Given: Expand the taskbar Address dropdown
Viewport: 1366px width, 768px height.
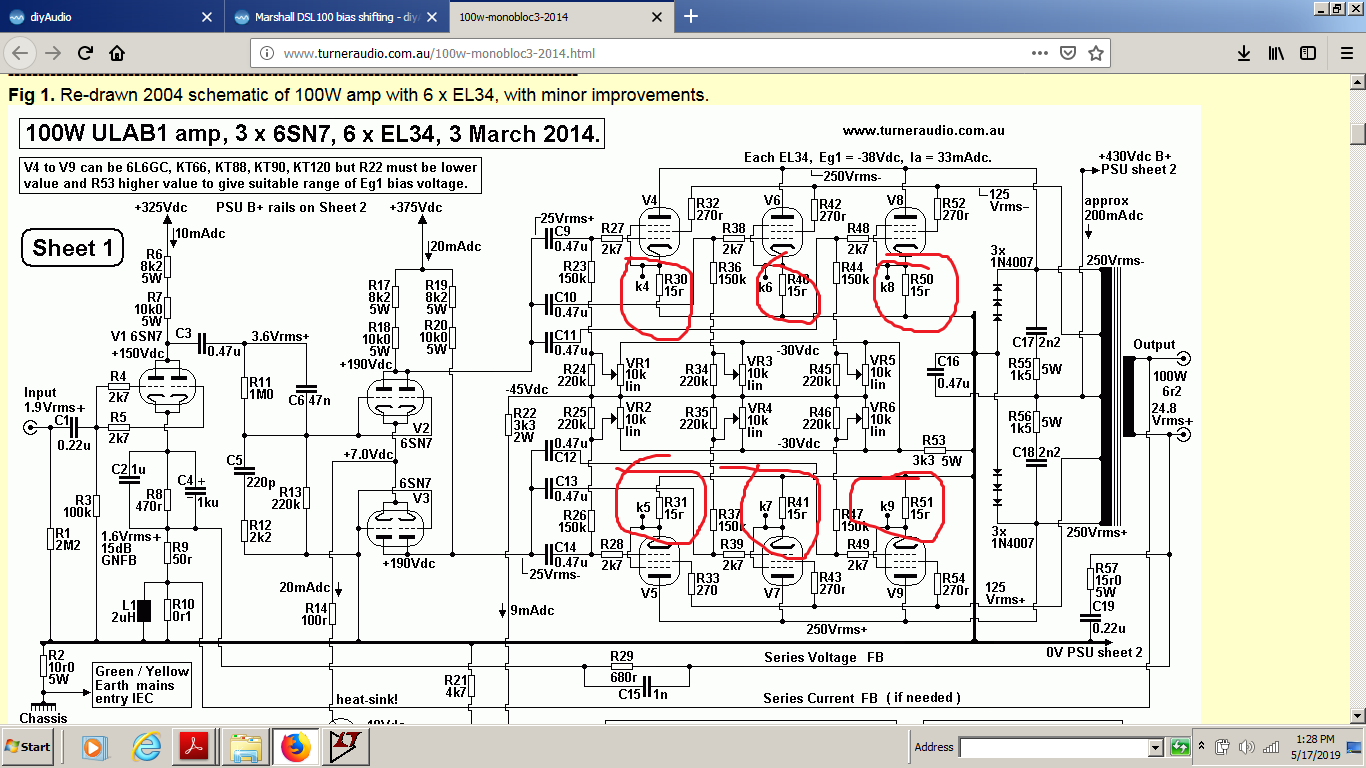Looking at the screenshot, I should tap(1156, 747).
